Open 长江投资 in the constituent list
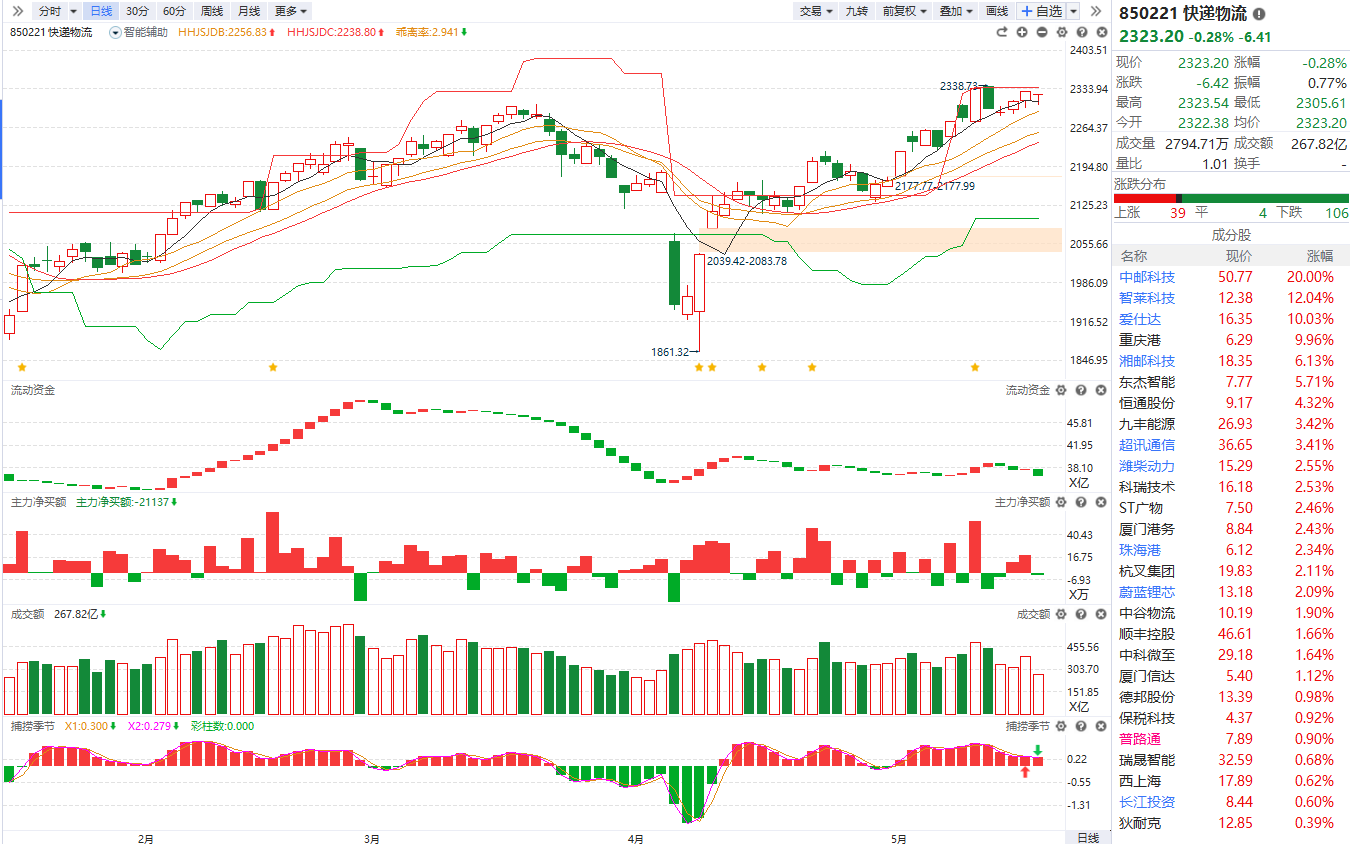1350x844 pixels. 1147,802
